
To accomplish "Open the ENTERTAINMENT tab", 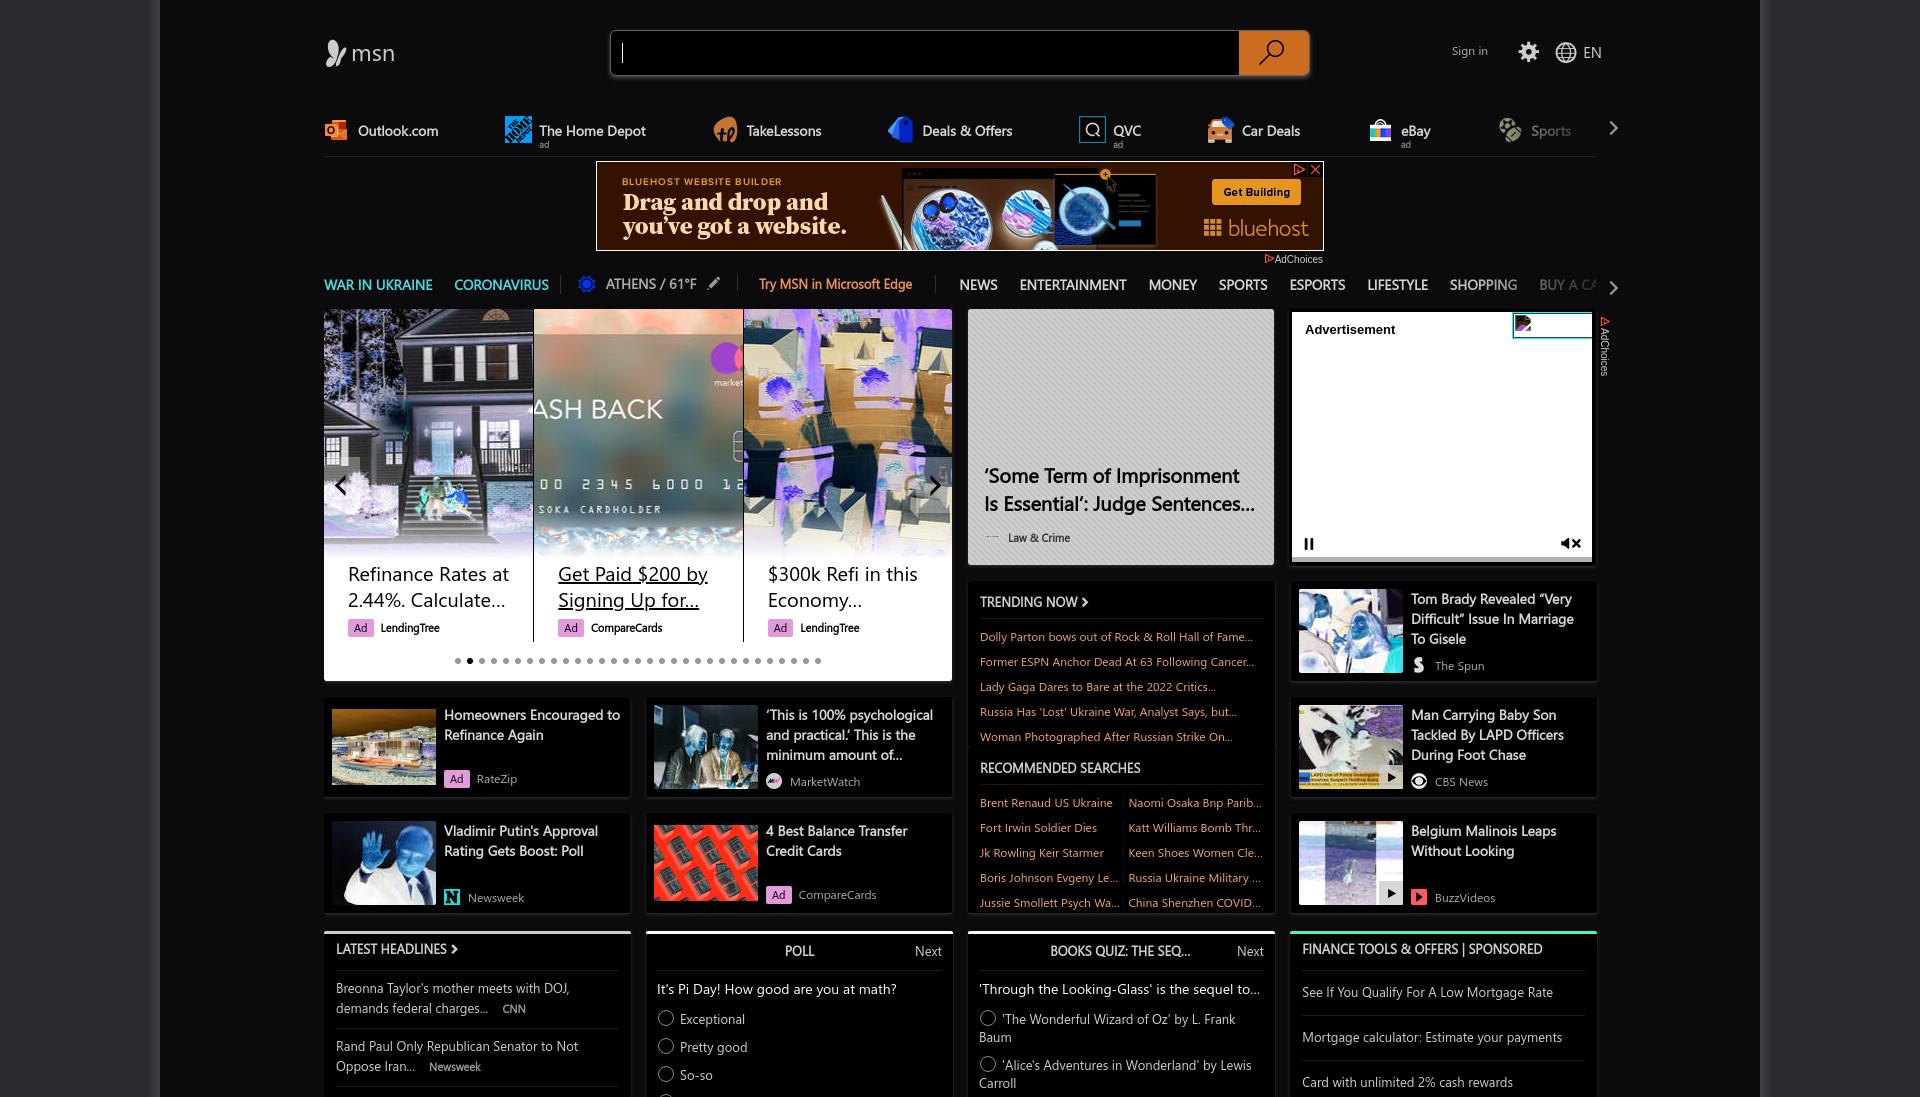I will click(1073, 285).
